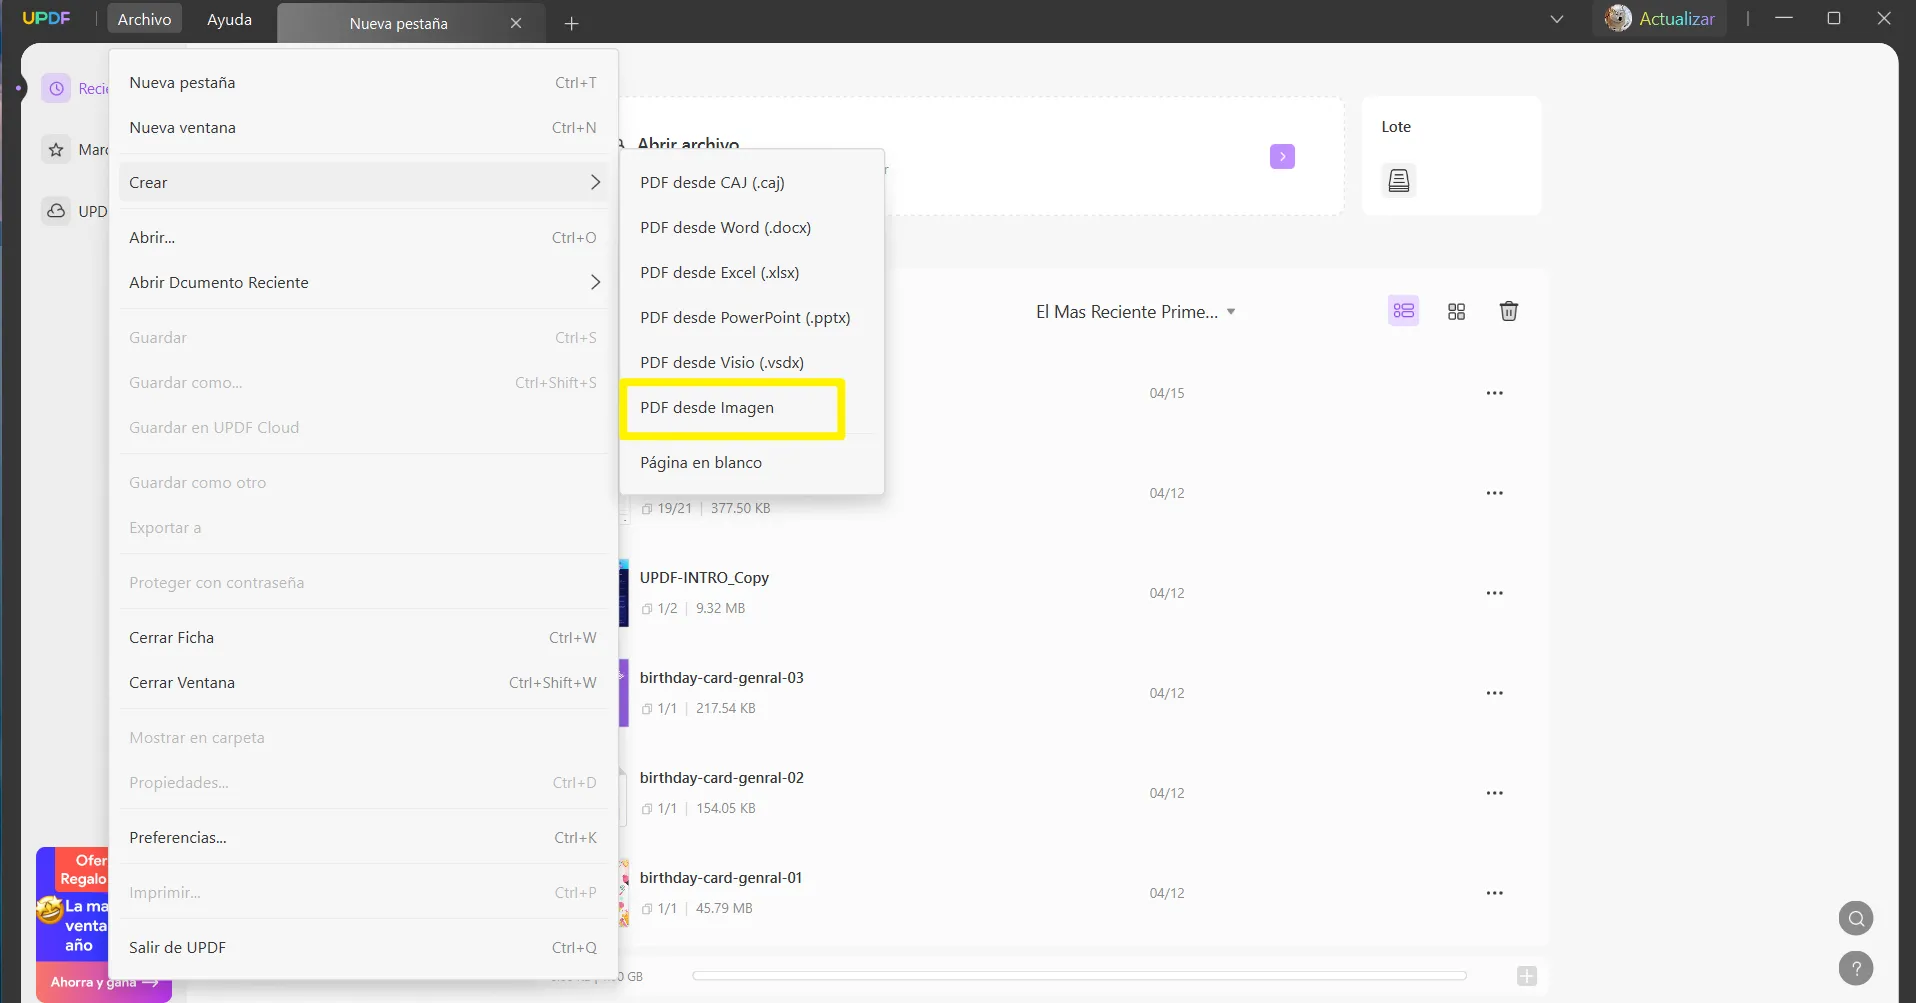
Task: Open the Archivo menu
Action: (145, 19)
